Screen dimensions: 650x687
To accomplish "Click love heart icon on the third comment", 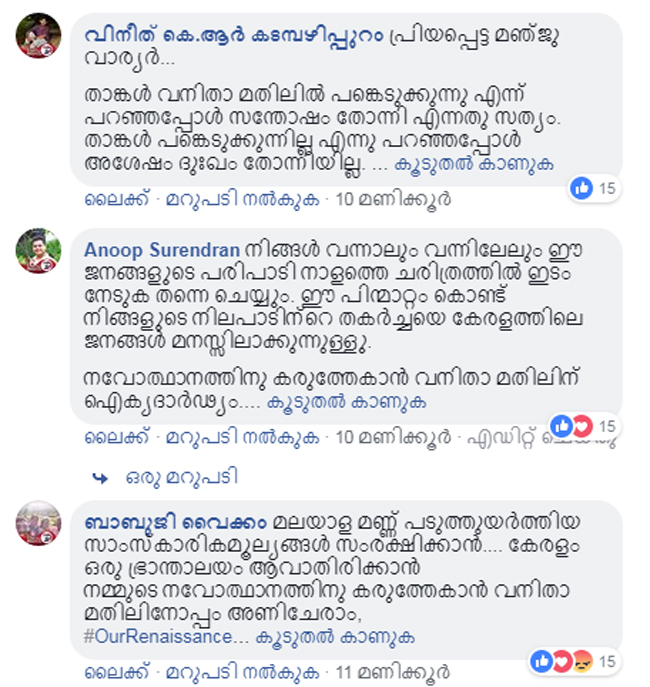I will 563,662.
